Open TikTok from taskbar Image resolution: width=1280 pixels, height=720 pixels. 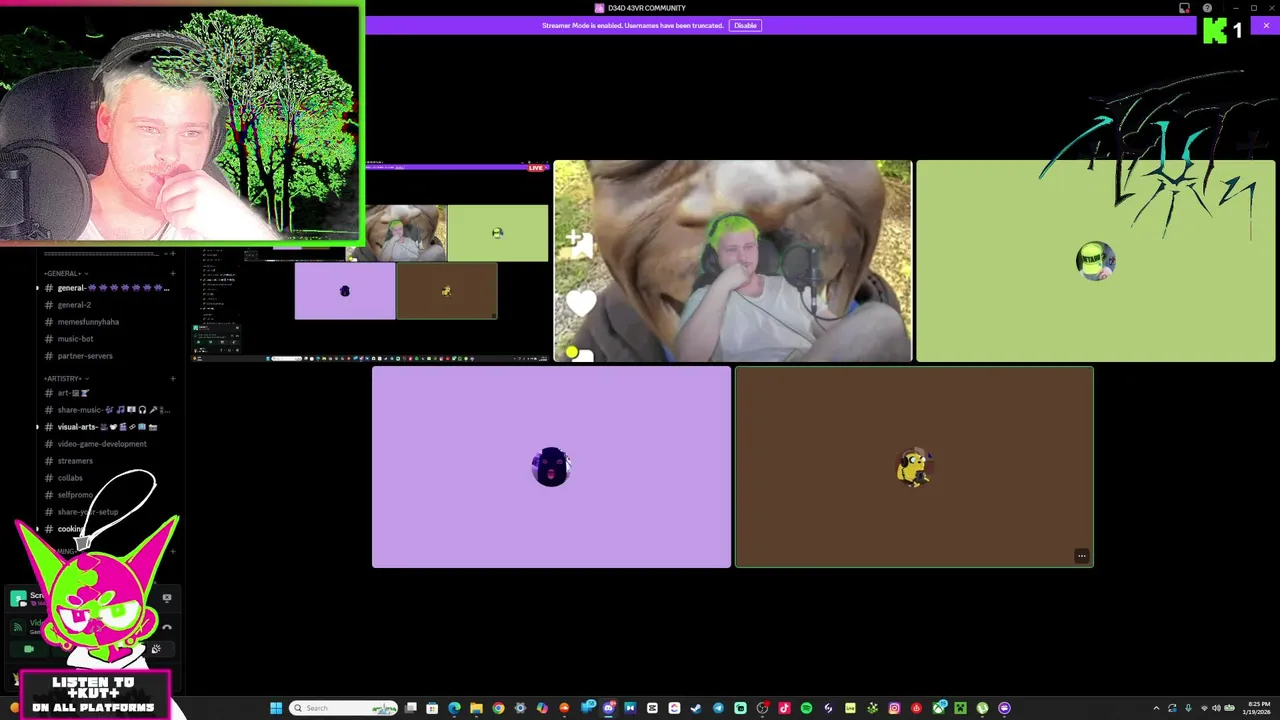[784, 708]
